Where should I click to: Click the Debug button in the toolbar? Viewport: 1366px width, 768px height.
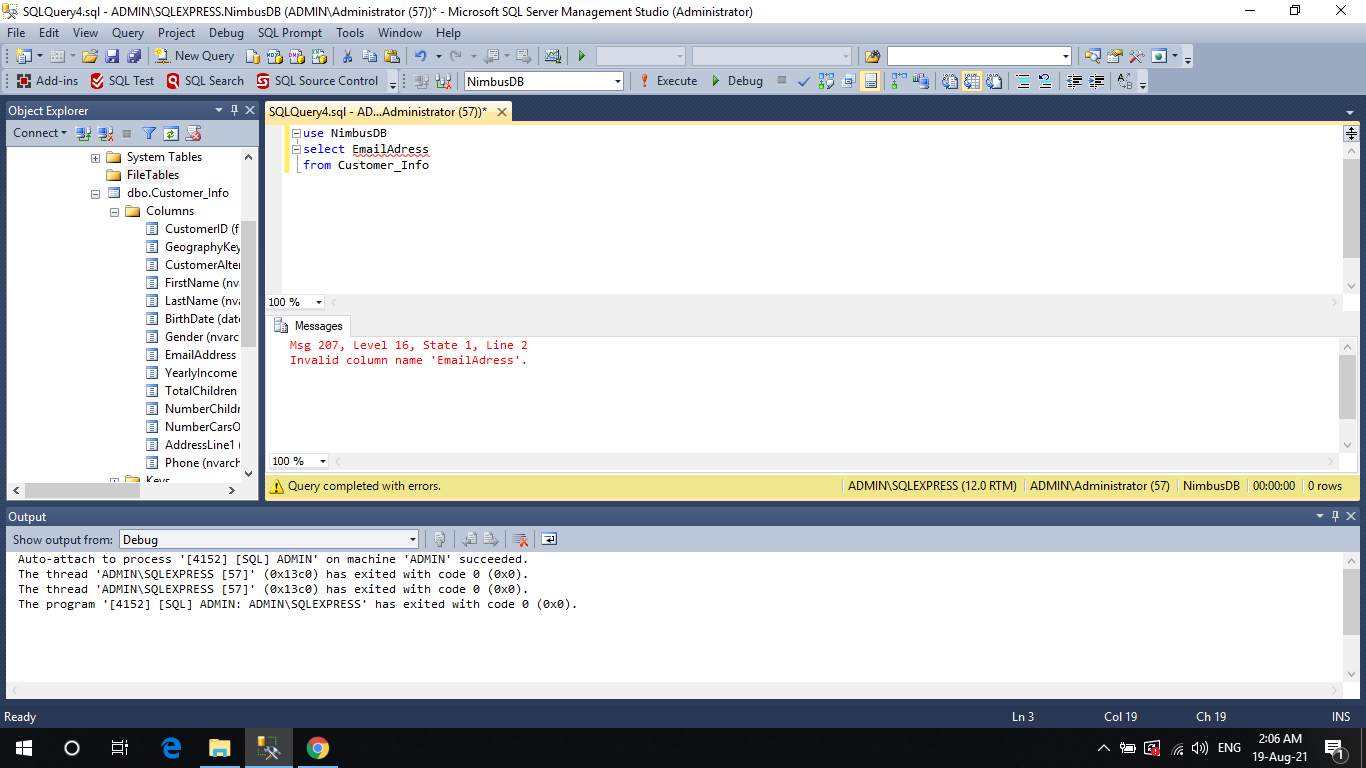click(x=737, y=81)
